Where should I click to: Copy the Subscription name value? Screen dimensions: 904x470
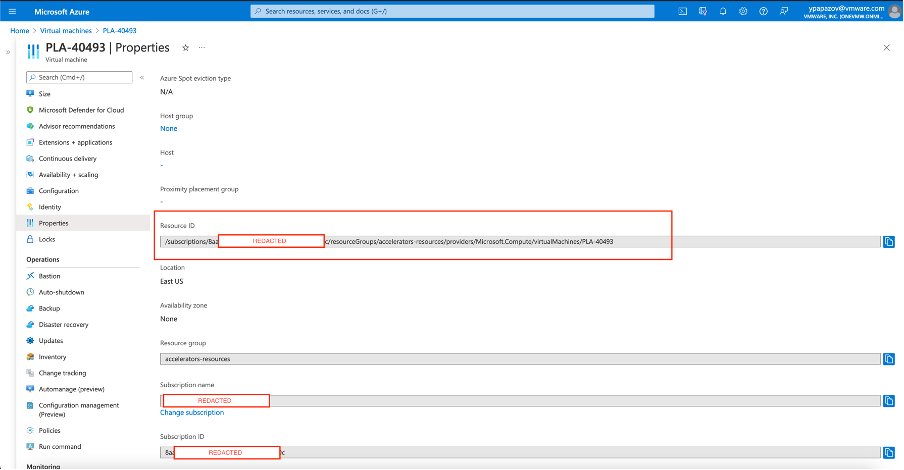(x=889, y=401)
